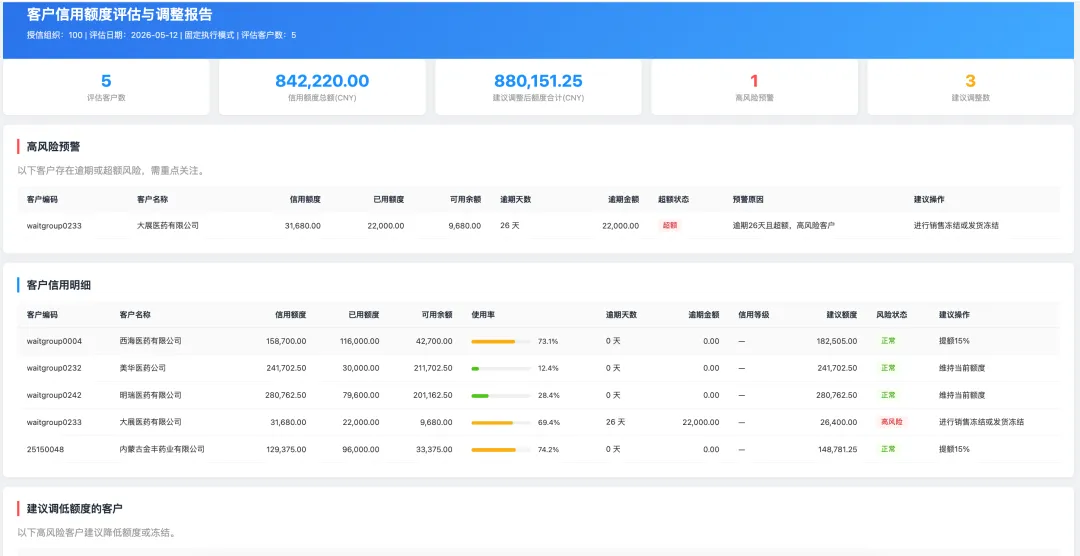Select the 高风险预警 count card
1080x556 pixels.
[x=754, y=87]
